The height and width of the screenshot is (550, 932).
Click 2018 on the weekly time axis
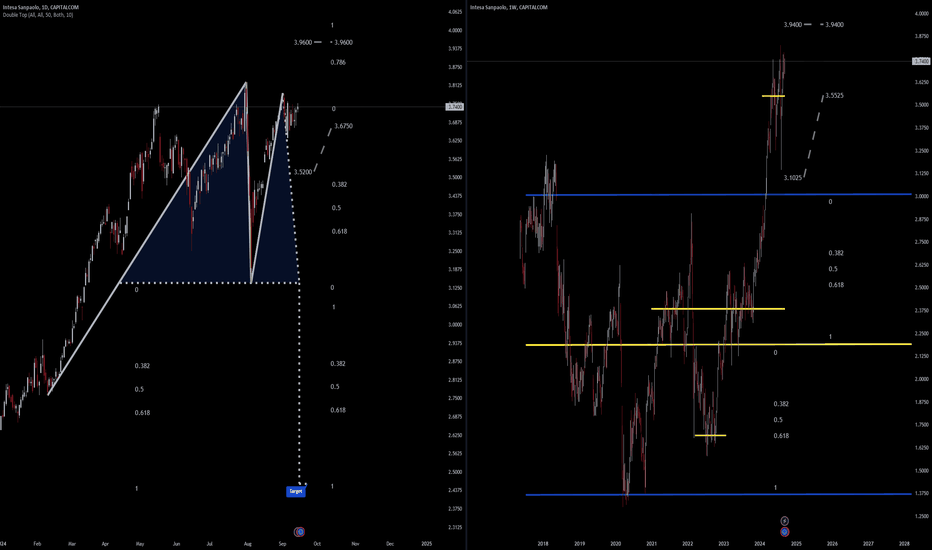tap(543, 543)
